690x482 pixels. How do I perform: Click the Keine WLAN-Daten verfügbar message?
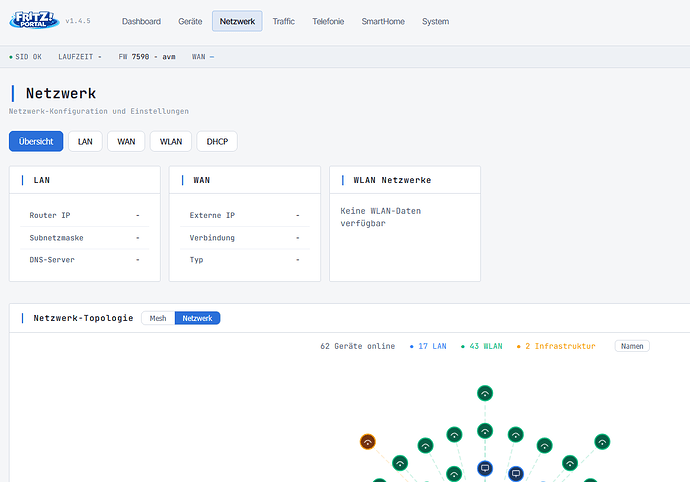point(380,217)
